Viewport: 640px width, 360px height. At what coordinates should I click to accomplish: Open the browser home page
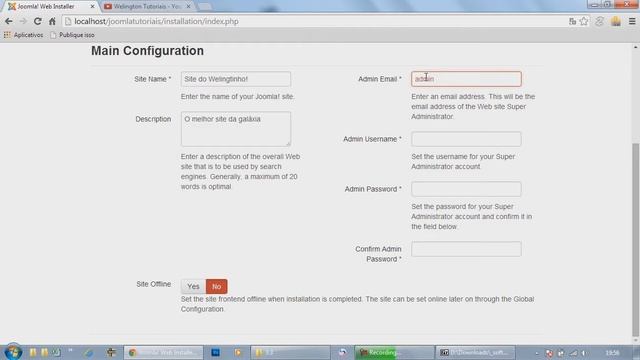click(52, 21)
